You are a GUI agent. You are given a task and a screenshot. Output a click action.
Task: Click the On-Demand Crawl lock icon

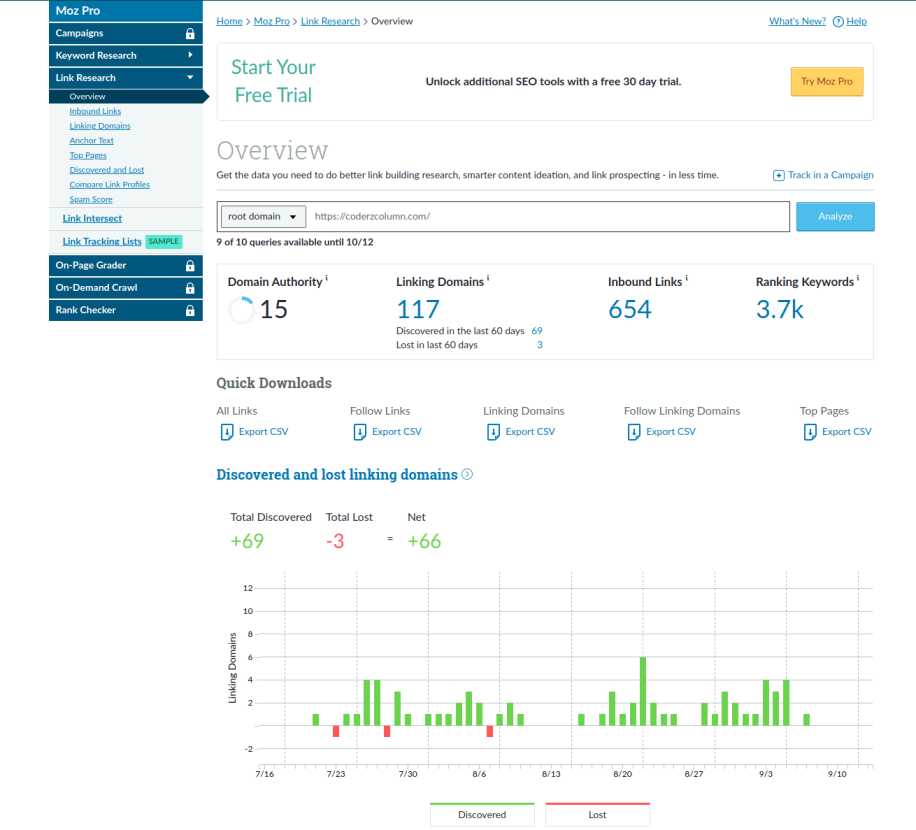coord(190,288)
